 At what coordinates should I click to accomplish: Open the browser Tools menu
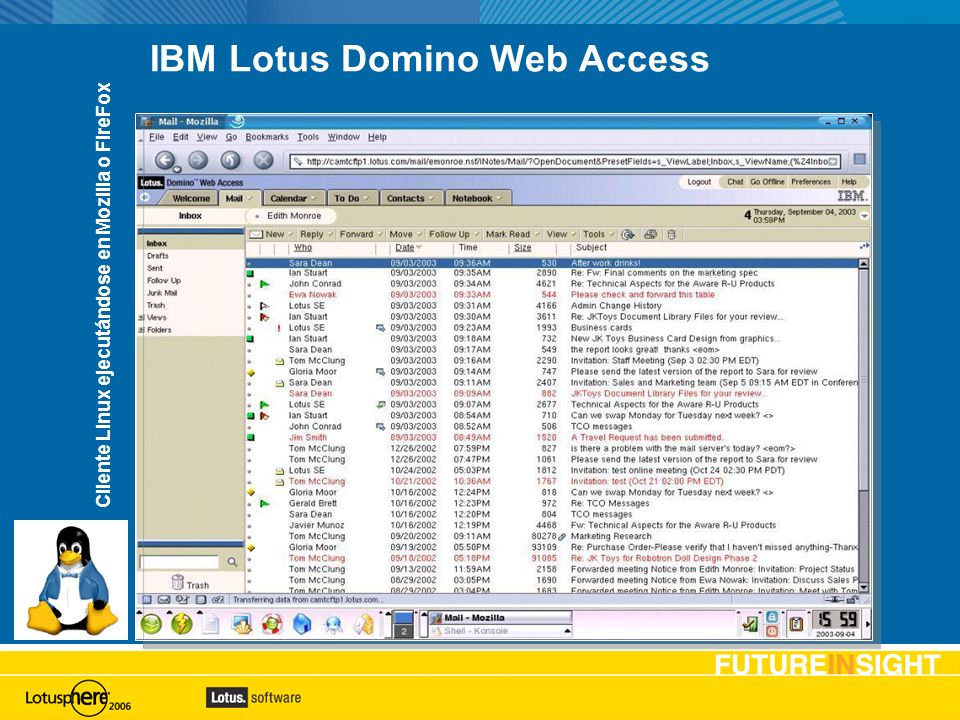click(308, 137)
